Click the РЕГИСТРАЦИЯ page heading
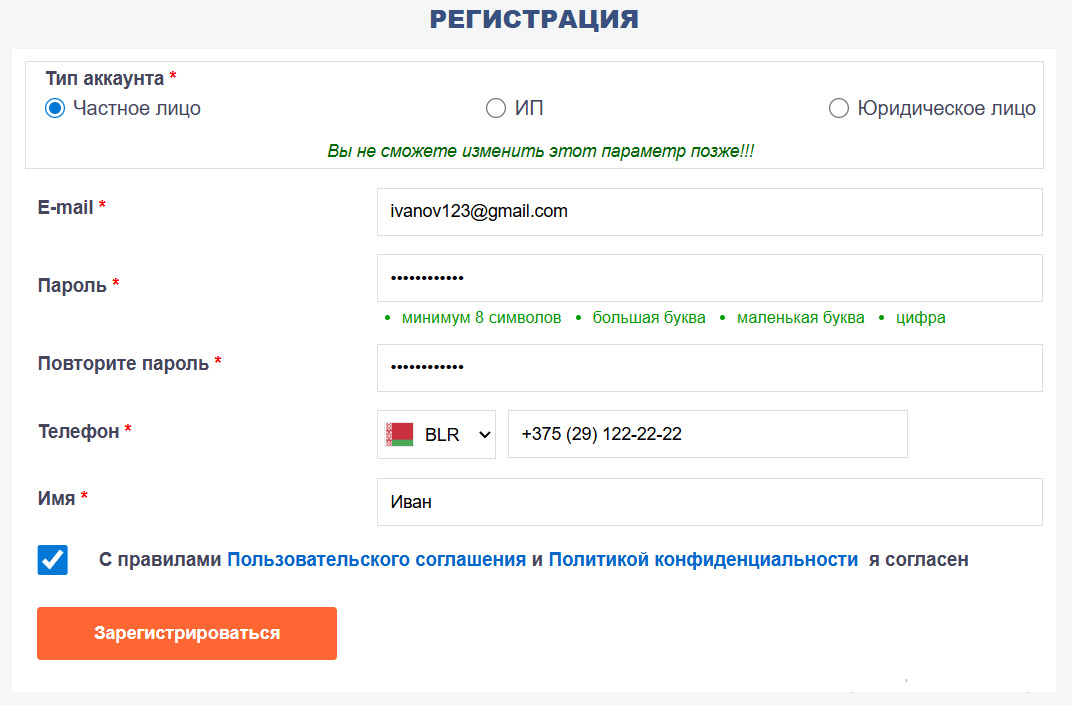 click(x=536, y=18)
